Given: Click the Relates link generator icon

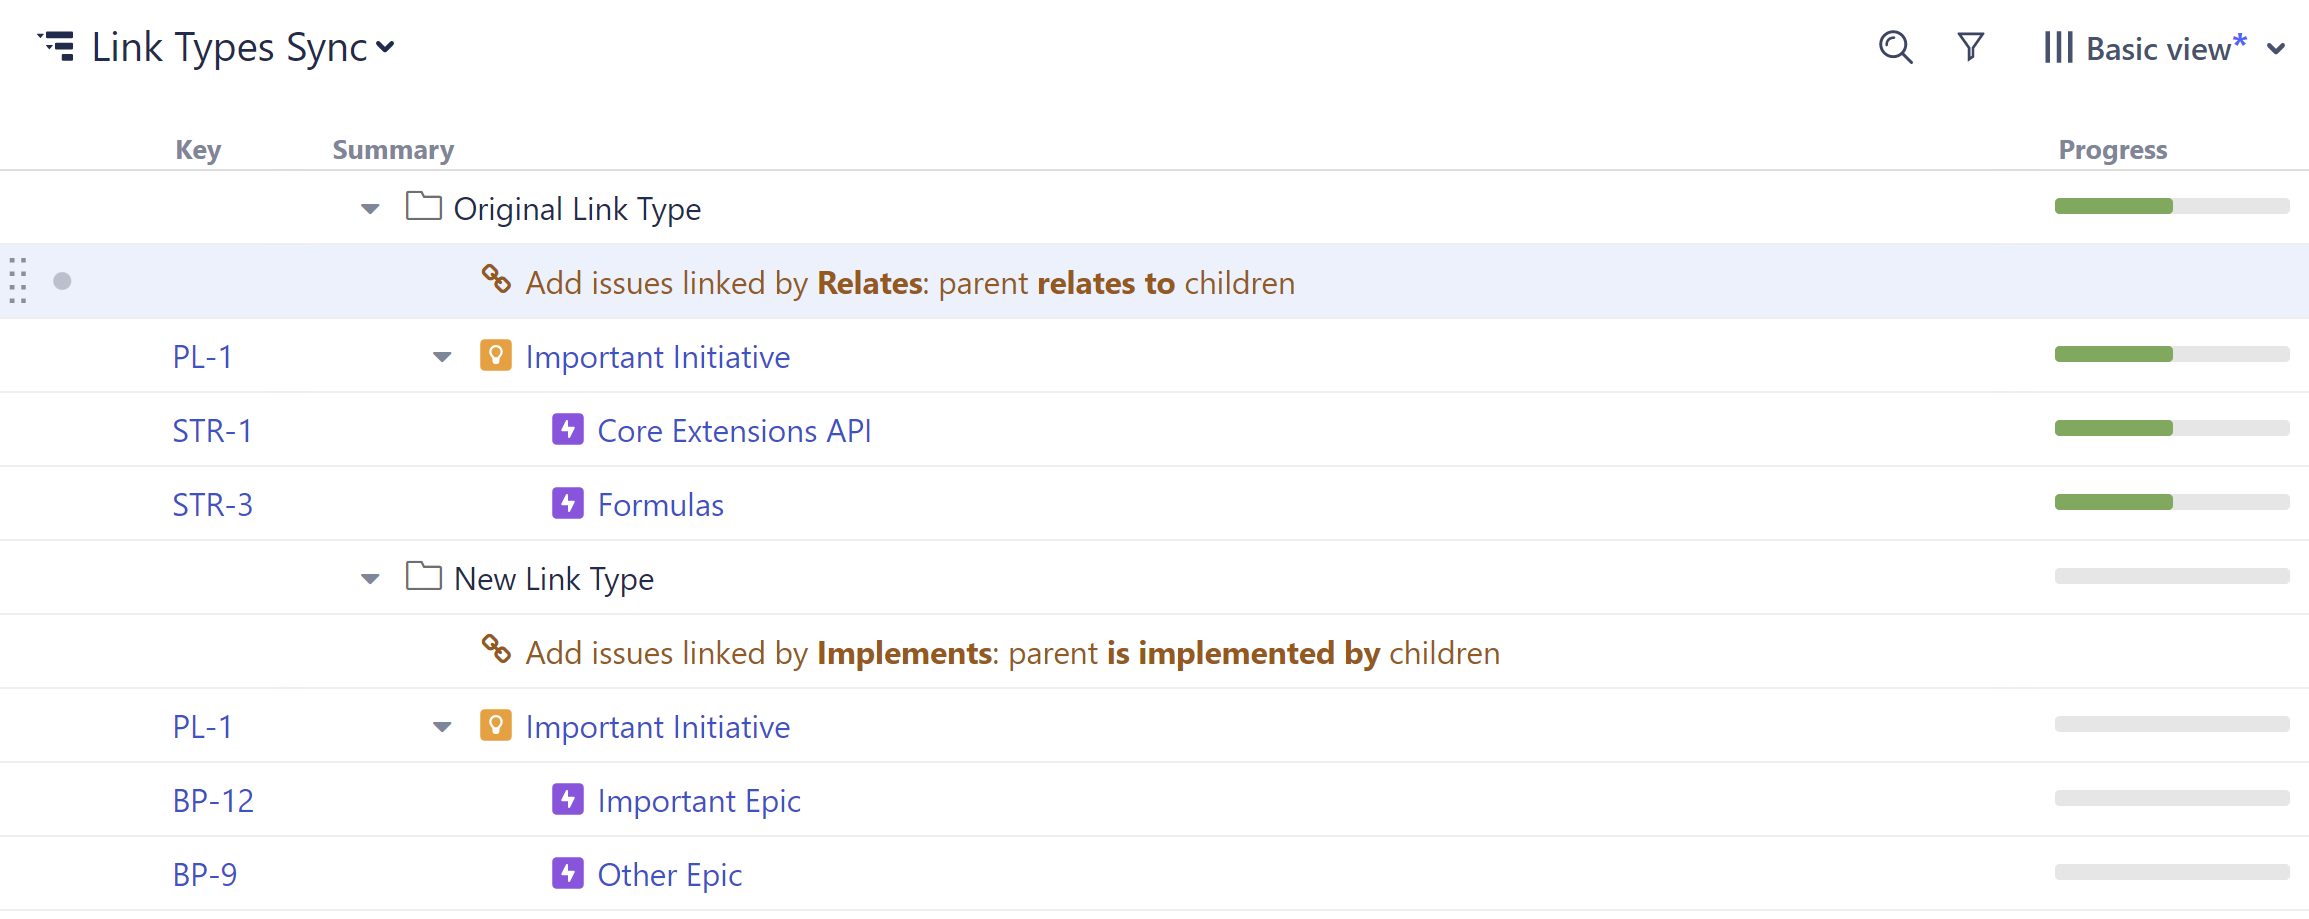Looking at the screenshot, I should coord(496,279).
